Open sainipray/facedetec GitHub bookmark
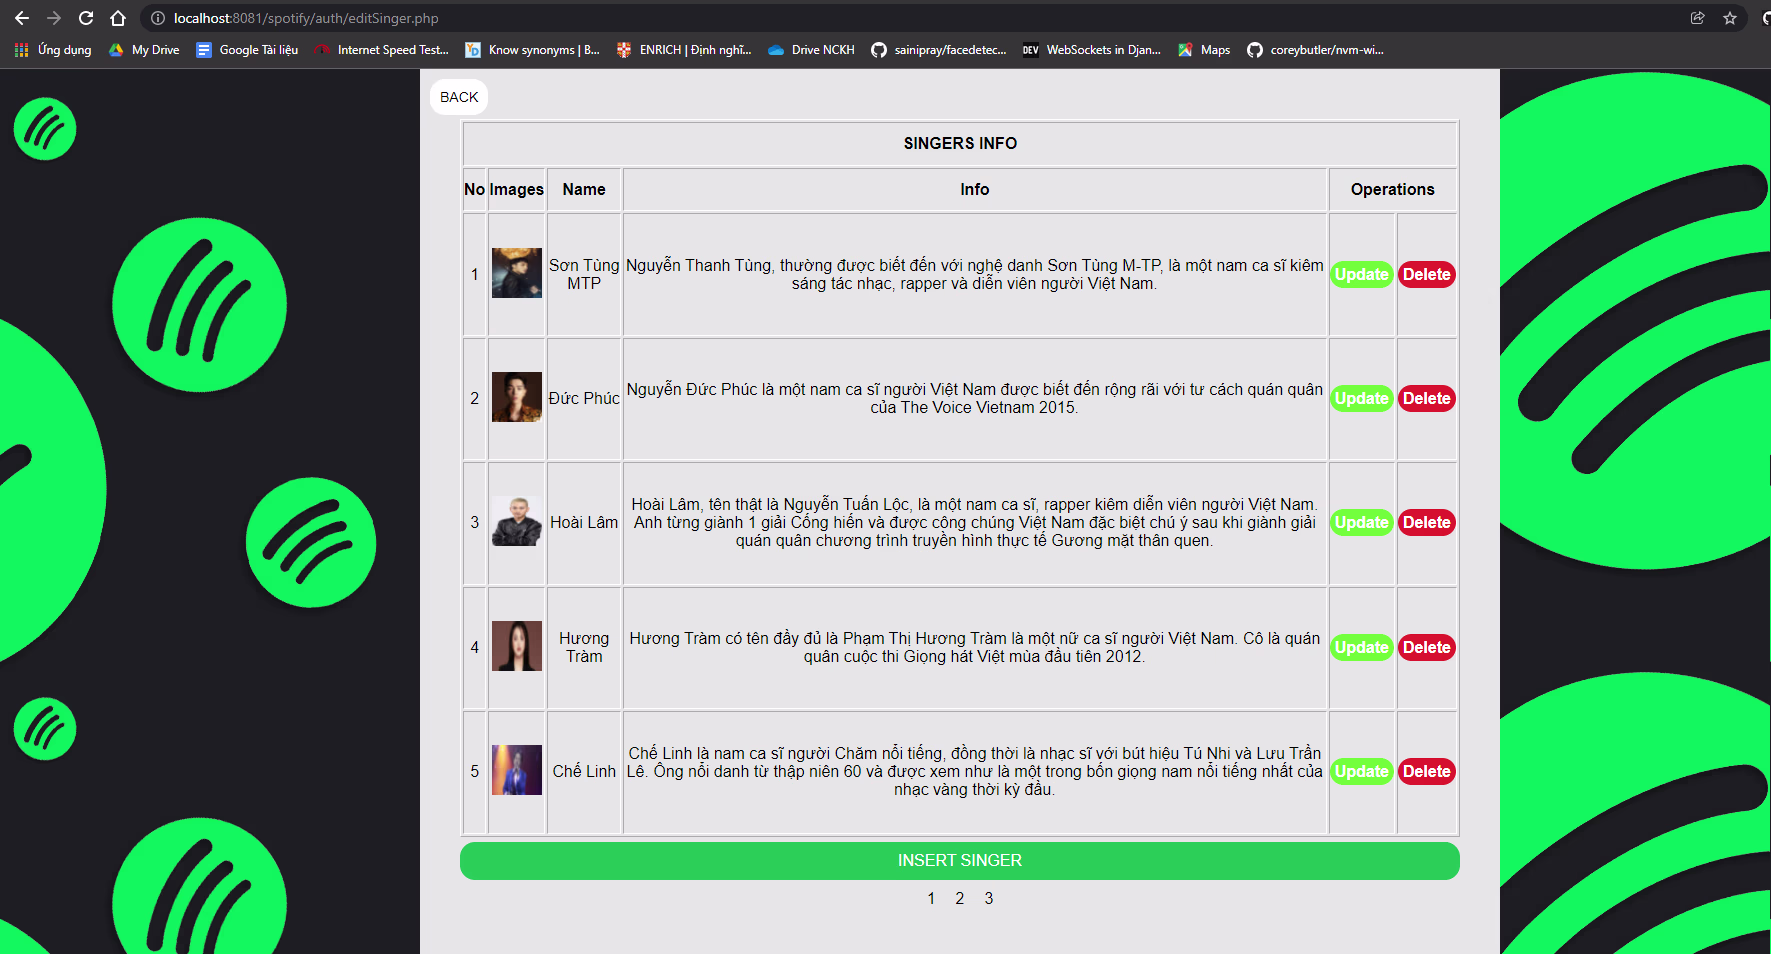The width and height of the screenshot is (1771, 954). coord(939,50)
